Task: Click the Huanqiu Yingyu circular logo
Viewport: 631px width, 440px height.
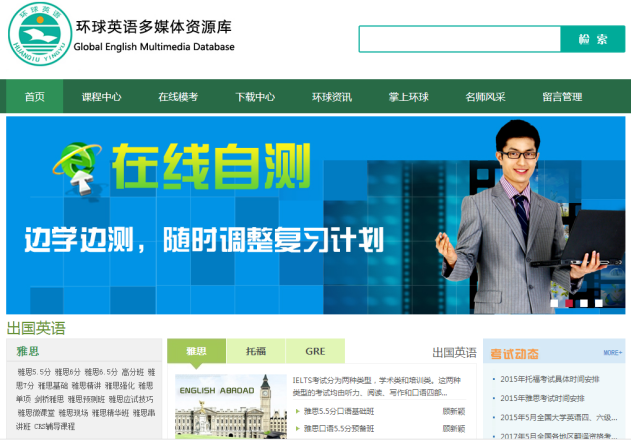Action: click(x=39, y=34)
